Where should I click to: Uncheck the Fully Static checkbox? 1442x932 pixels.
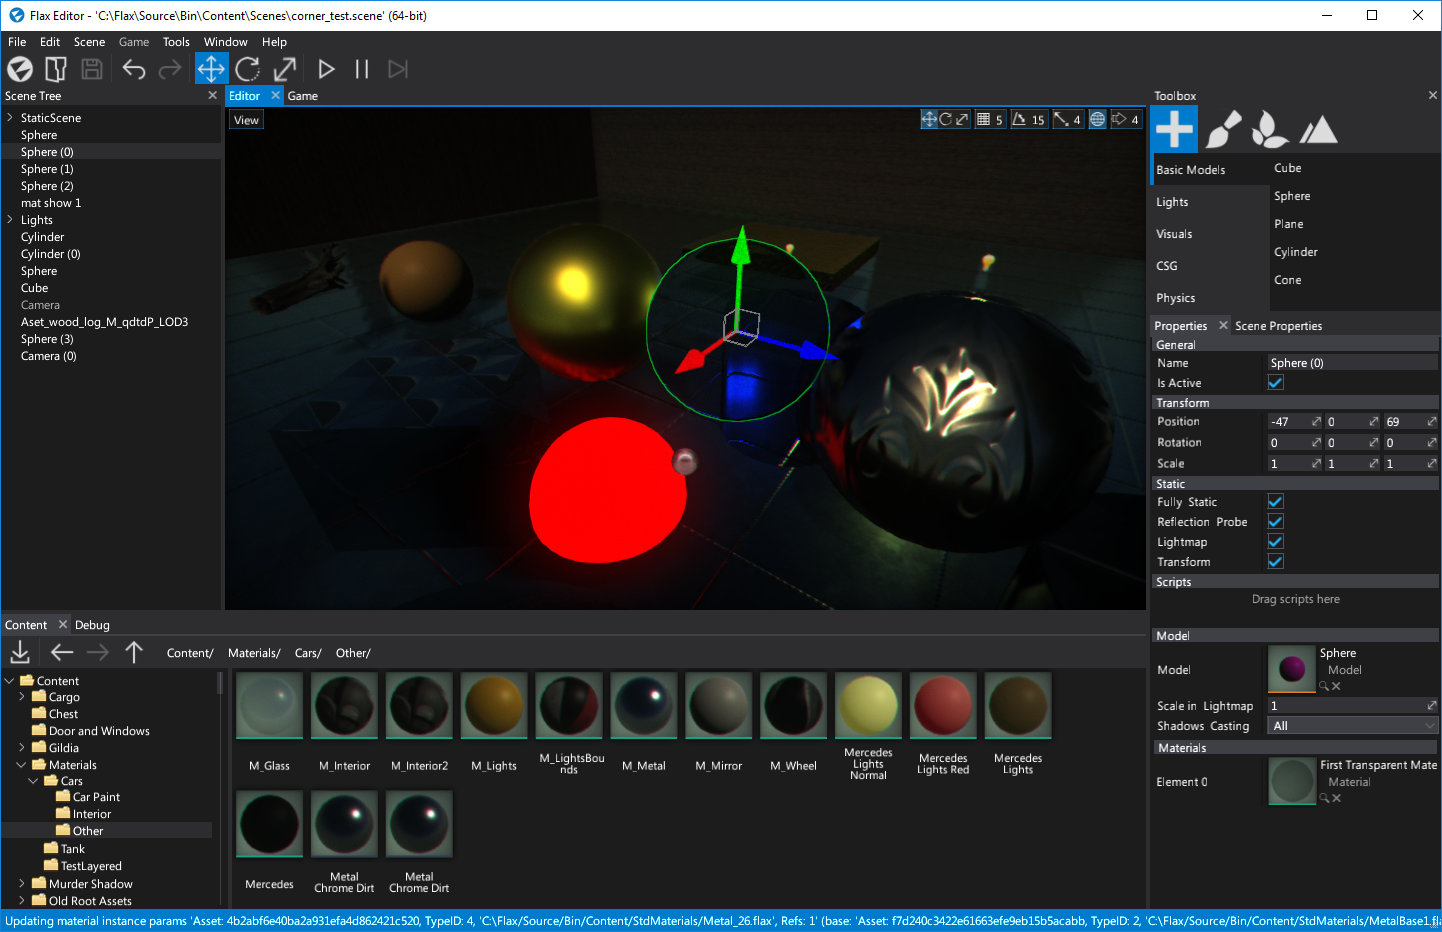(1275, 501)
